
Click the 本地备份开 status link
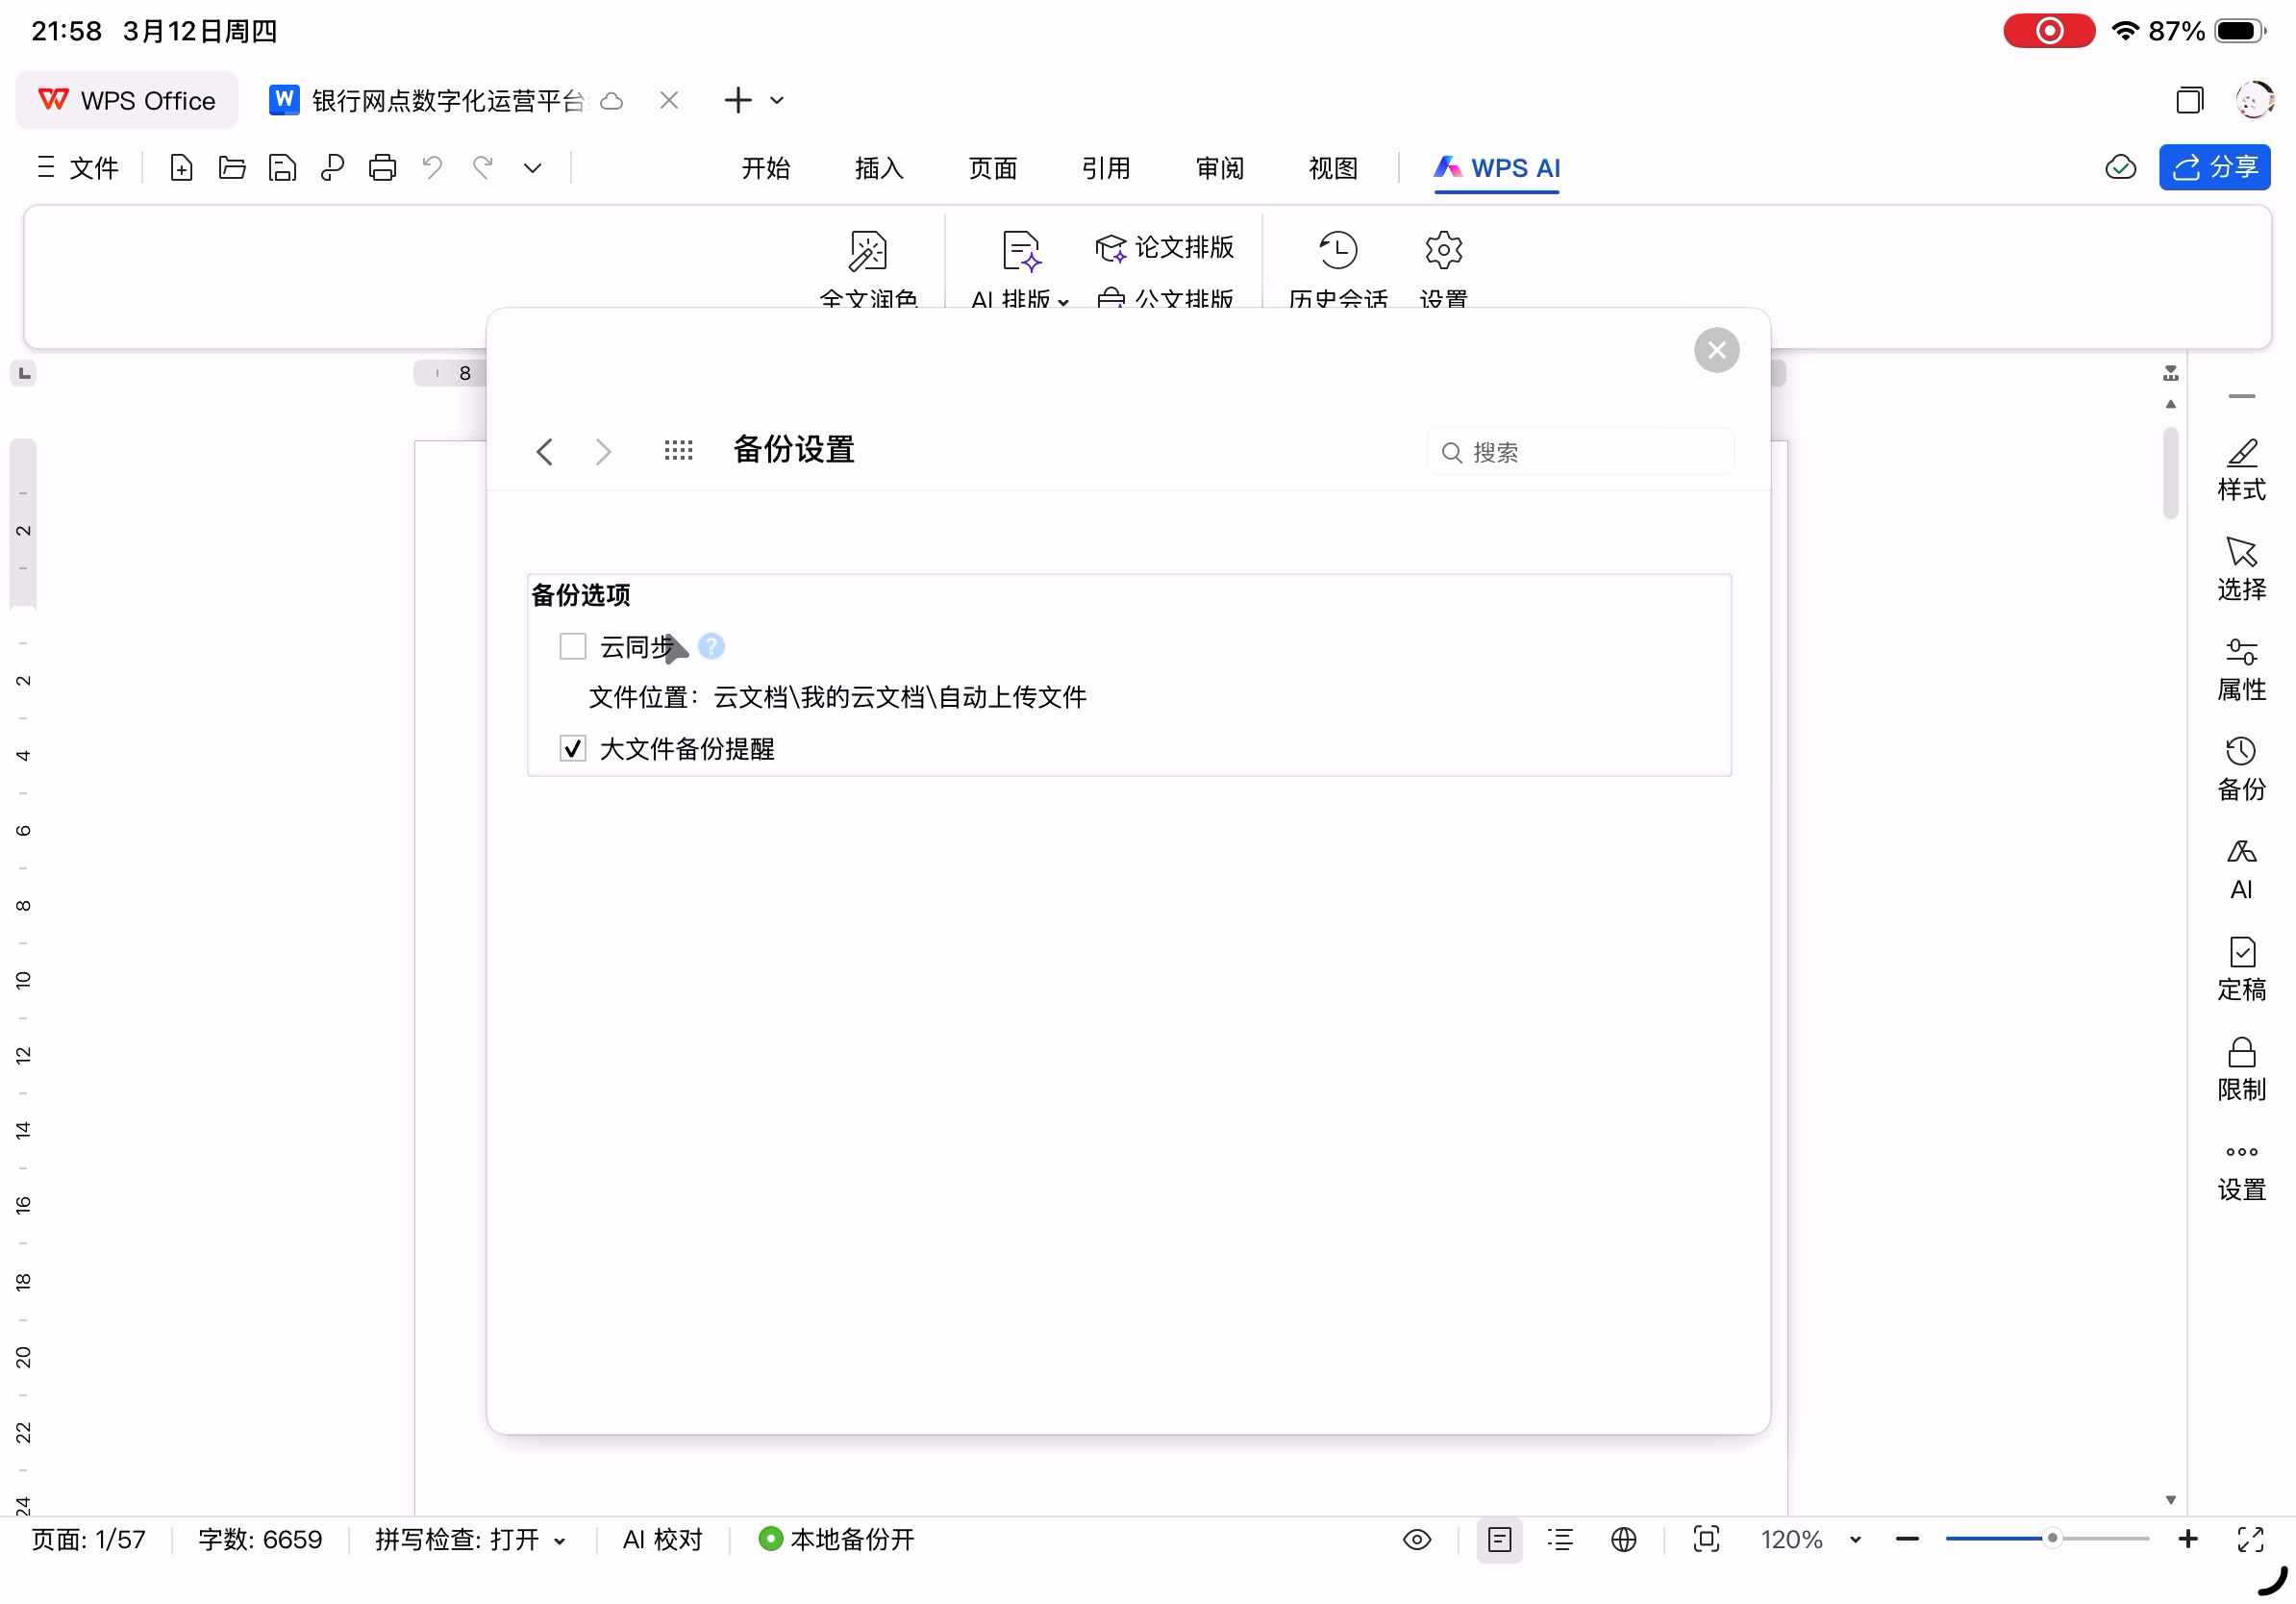838,1539
